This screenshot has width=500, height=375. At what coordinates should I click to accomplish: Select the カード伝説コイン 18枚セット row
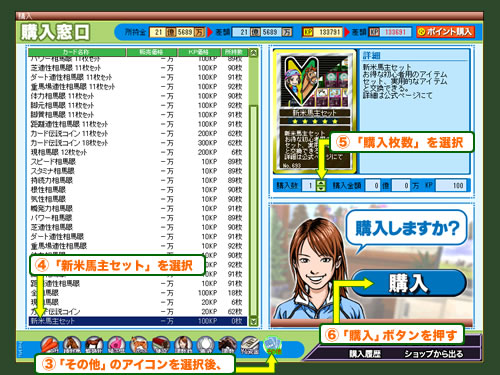tap(138, 143)
